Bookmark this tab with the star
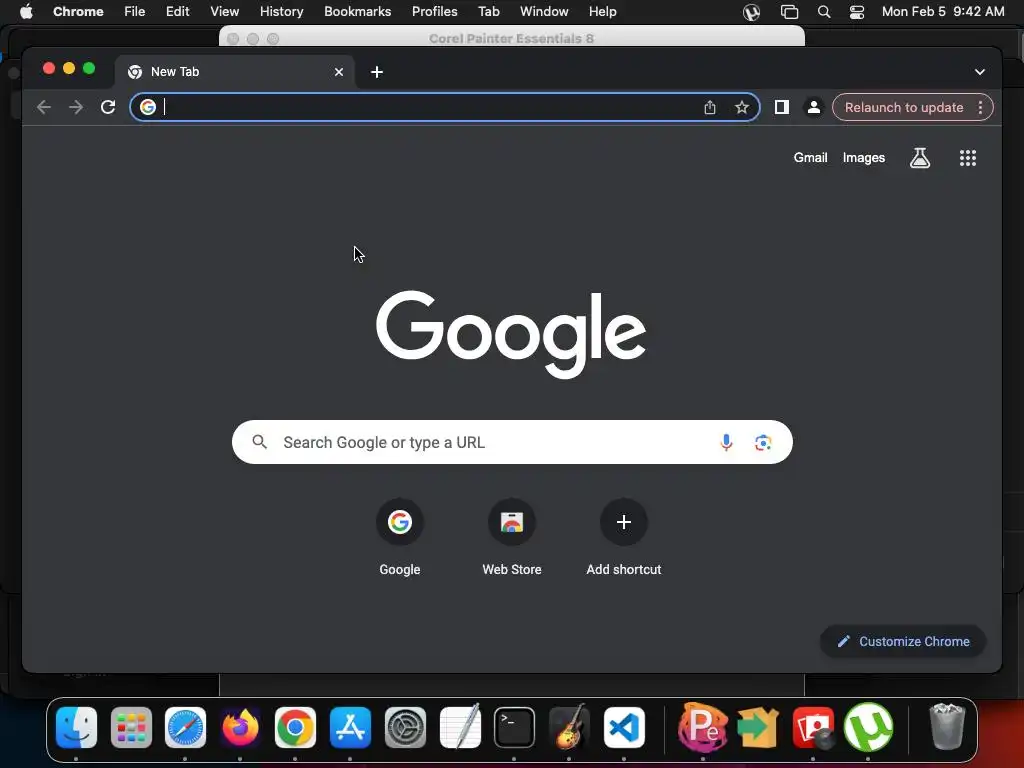The height and width of the screenshot is (768, 1024). coord(742,107)
